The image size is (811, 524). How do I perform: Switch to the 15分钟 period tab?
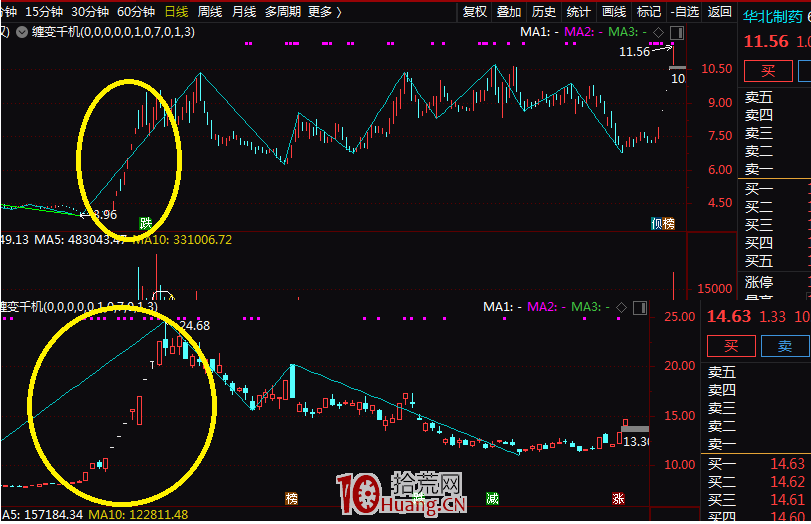[x=44, y=11]
